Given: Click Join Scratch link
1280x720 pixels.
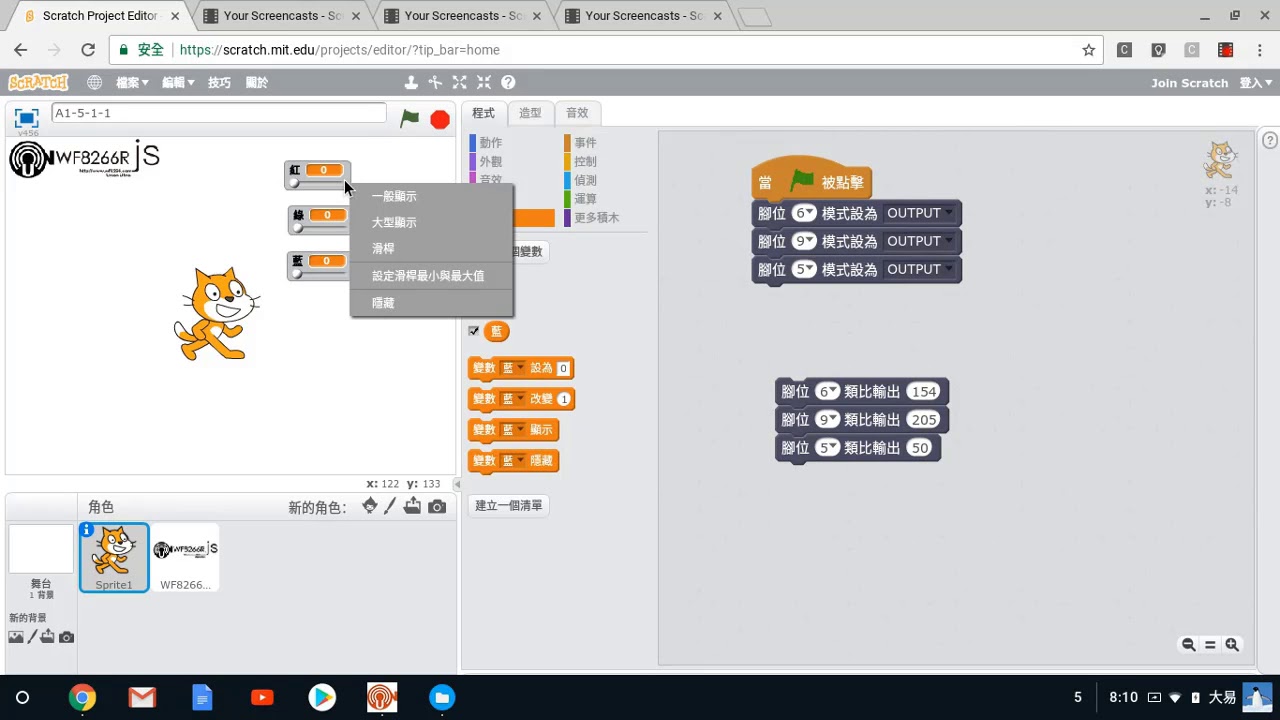Looking at the screenshot, I should click(1189, 83).
